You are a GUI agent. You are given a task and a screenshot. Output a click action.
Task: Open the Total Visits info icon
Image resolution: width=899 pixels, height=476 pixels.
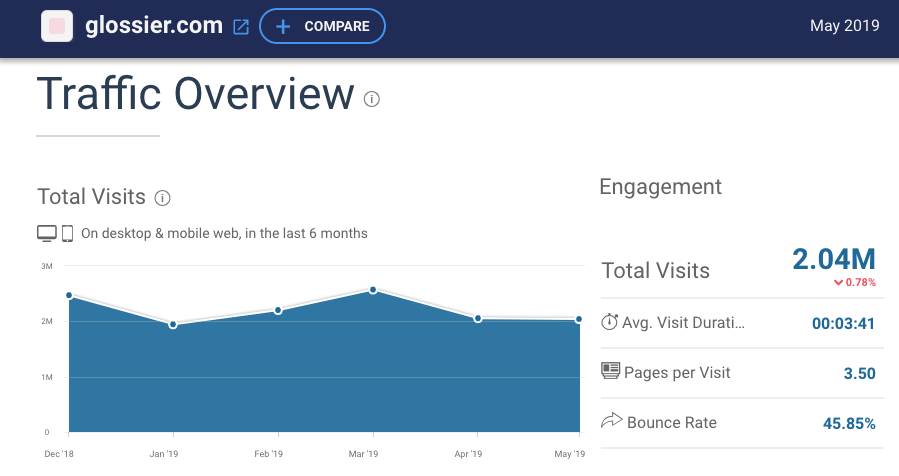tap(162, 198)
